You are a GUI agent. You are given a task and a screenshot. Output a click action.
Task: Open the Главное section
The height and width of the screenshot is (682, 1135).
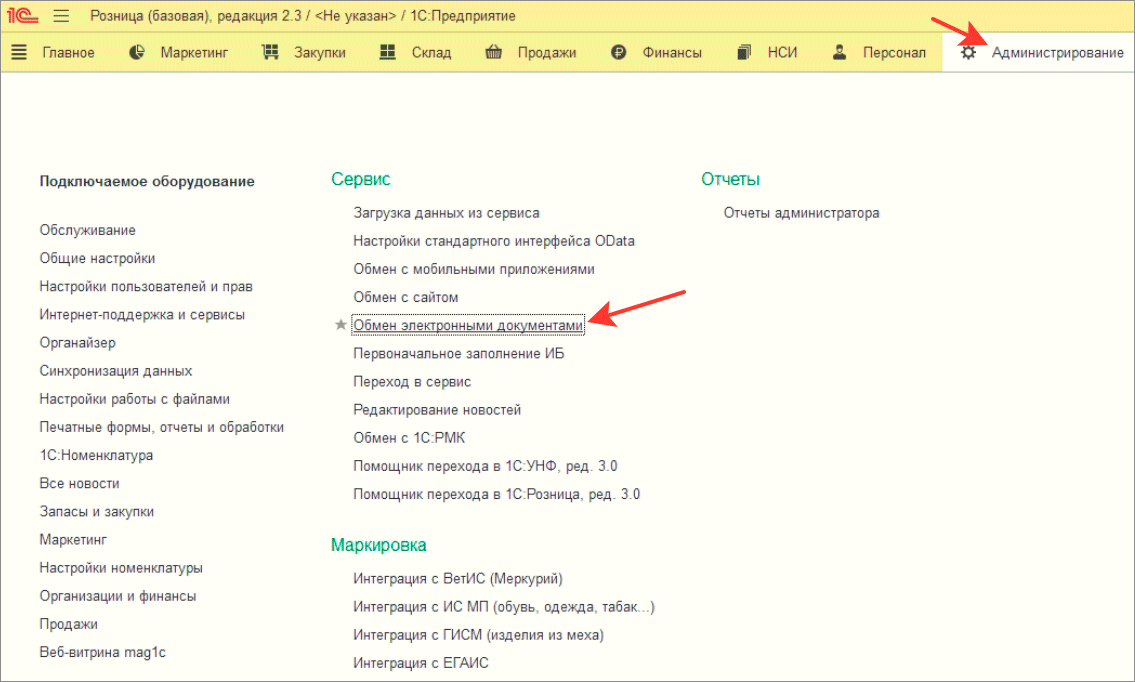coord(68,53)
